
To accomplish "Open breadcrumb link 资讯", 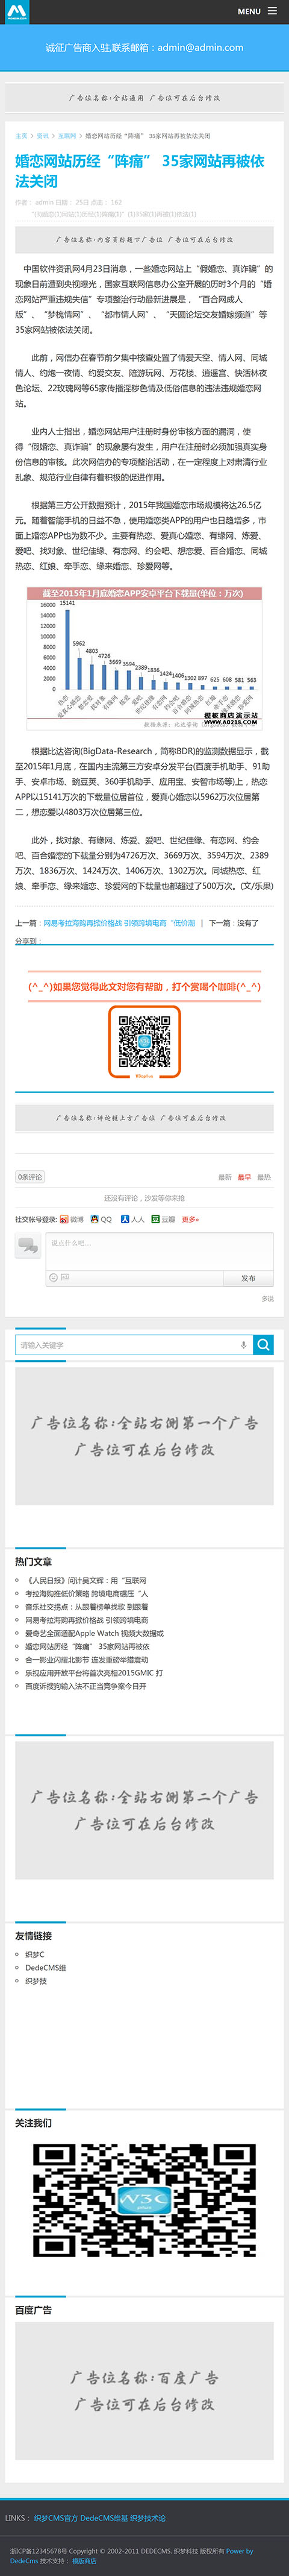I will click(x=42, y=136).
